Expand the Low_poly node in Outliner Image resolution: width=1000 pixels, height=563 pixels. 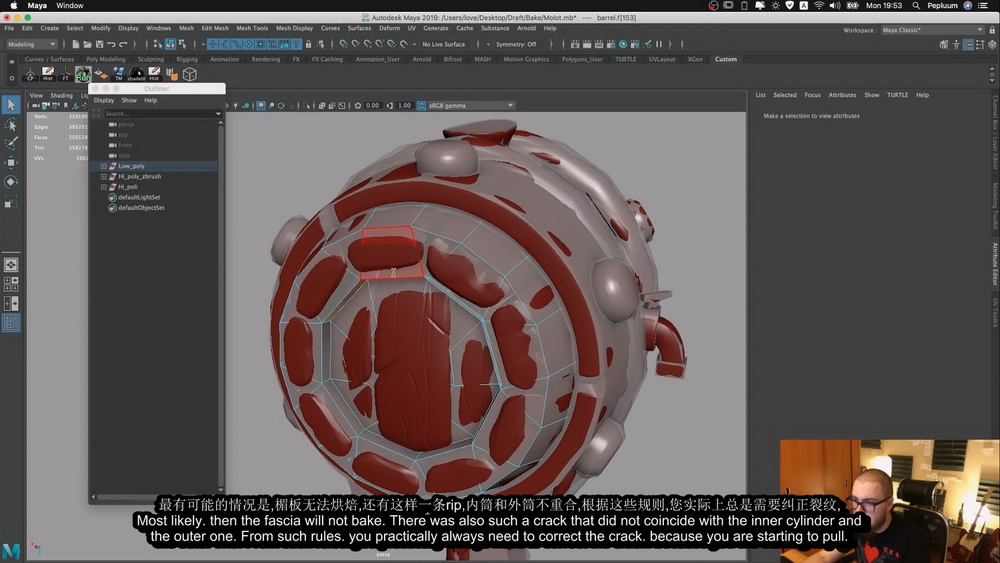point(103,166)
